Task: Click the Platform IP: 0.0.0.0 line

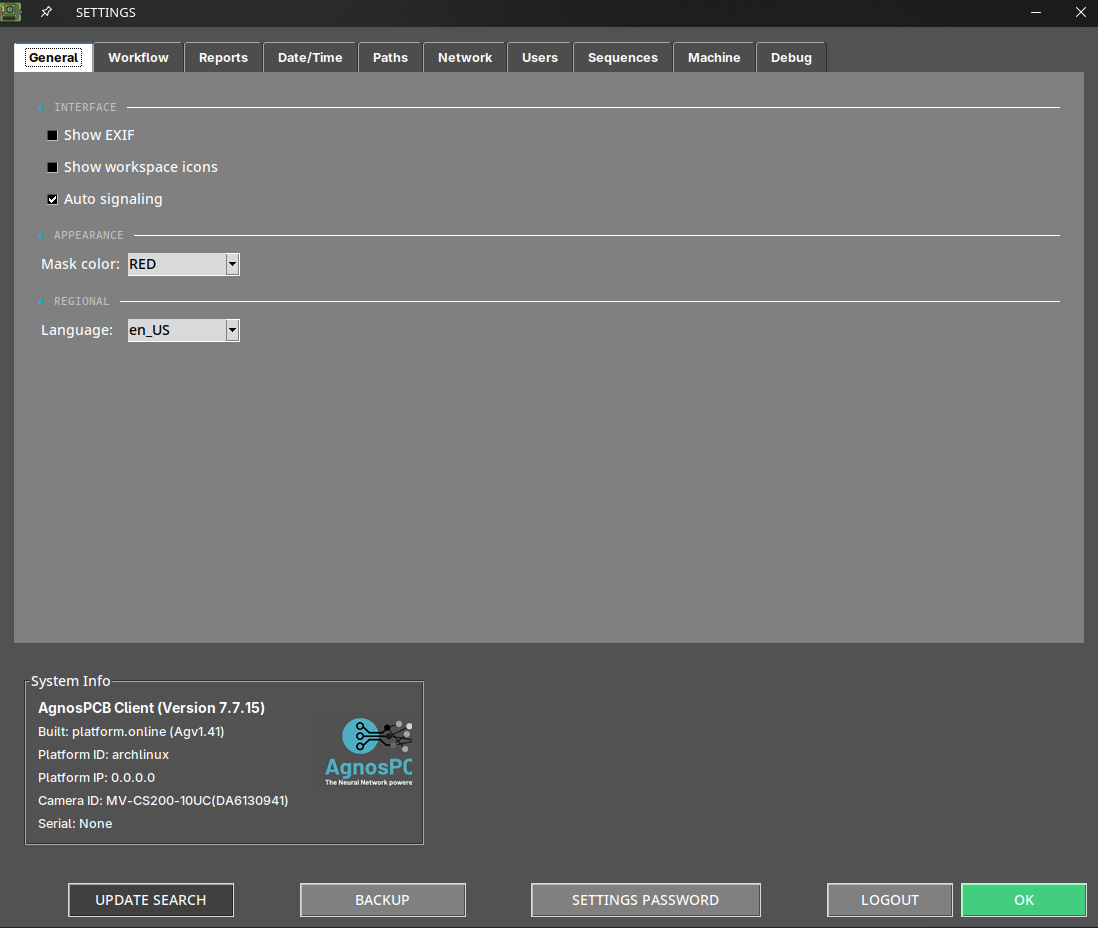Action: [x=97, y=777]
